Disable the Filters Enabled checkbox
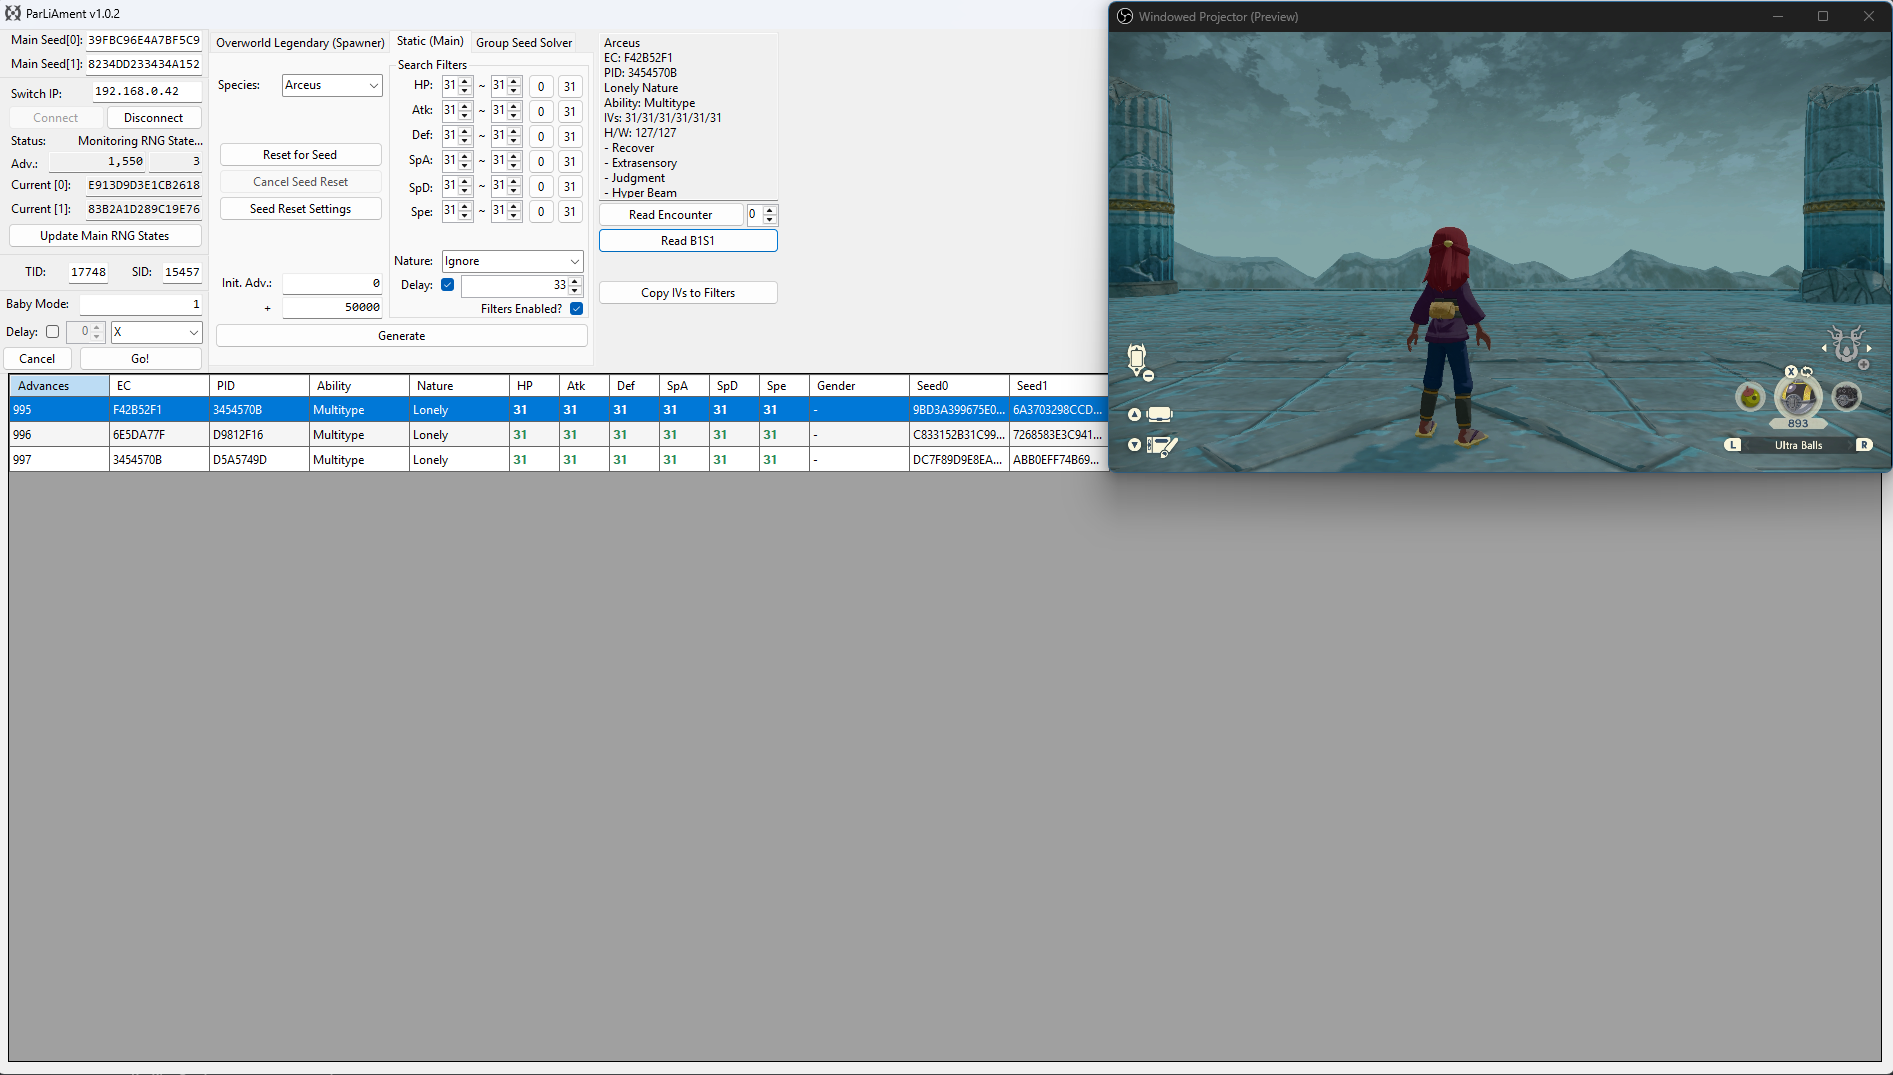This screenshot has height=1075, width=1893. [x=577, y=309]
